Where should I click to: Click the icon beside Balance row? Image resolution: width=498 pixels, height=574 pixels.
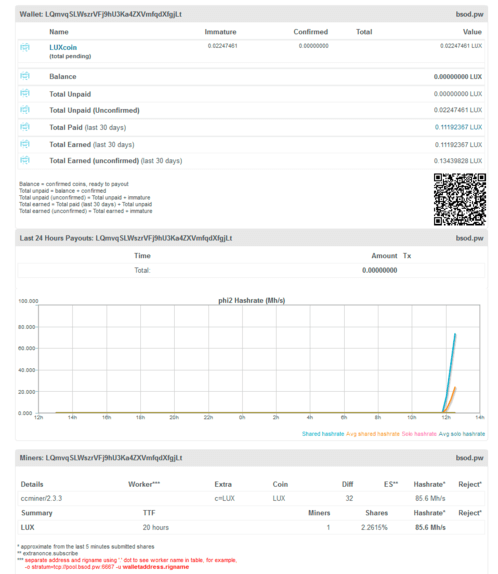coord(25,76)
